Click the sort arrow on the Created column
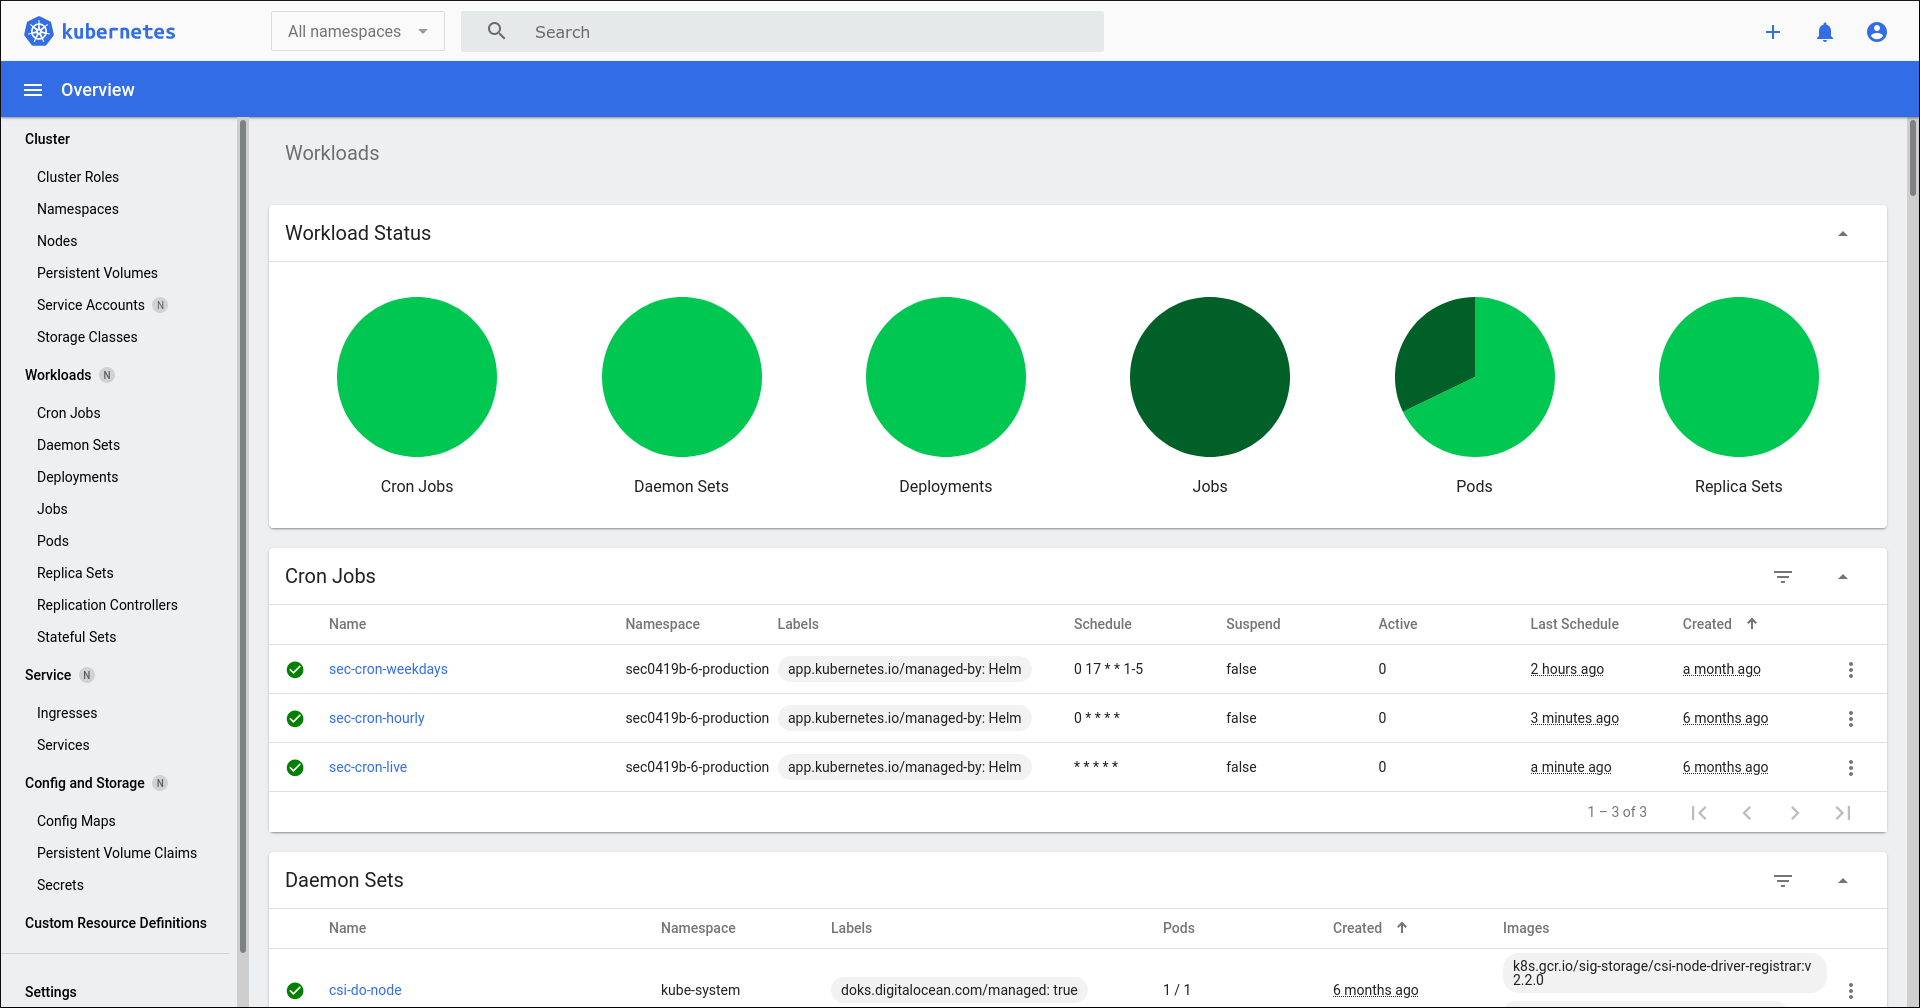 (x=1753, y=623)
